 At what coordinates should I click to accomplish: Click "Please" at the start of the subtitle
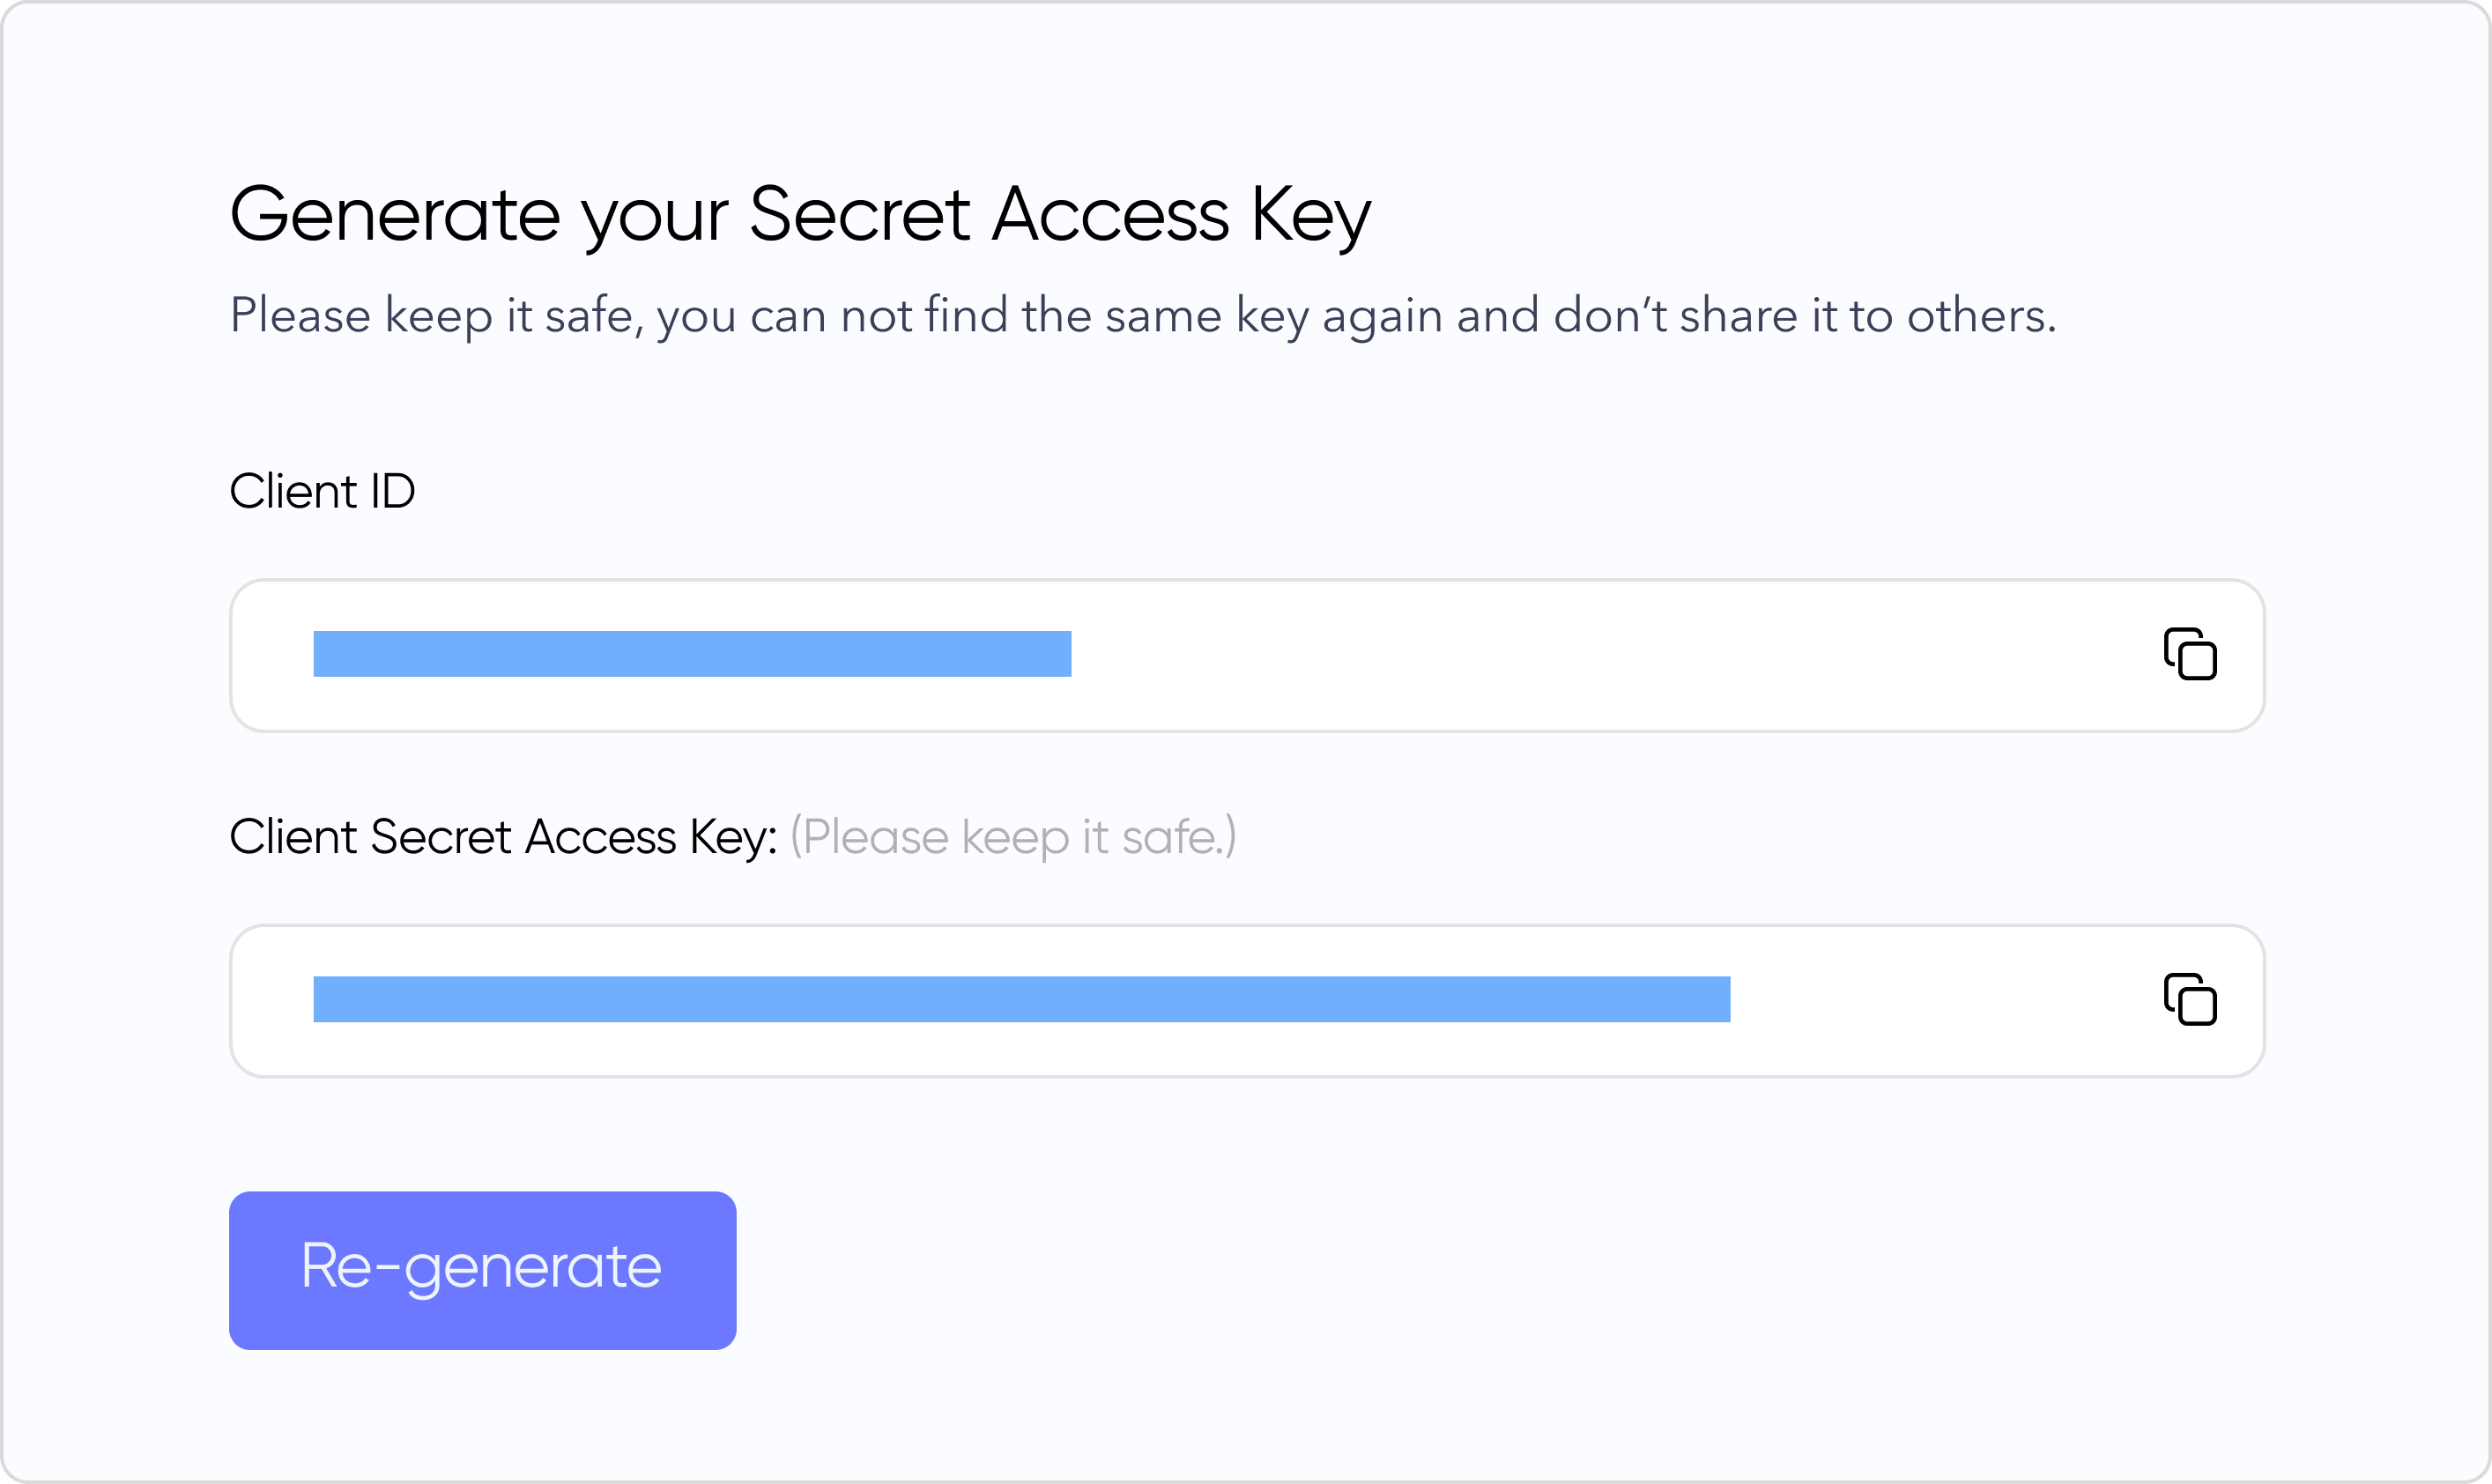coord(301,316)
